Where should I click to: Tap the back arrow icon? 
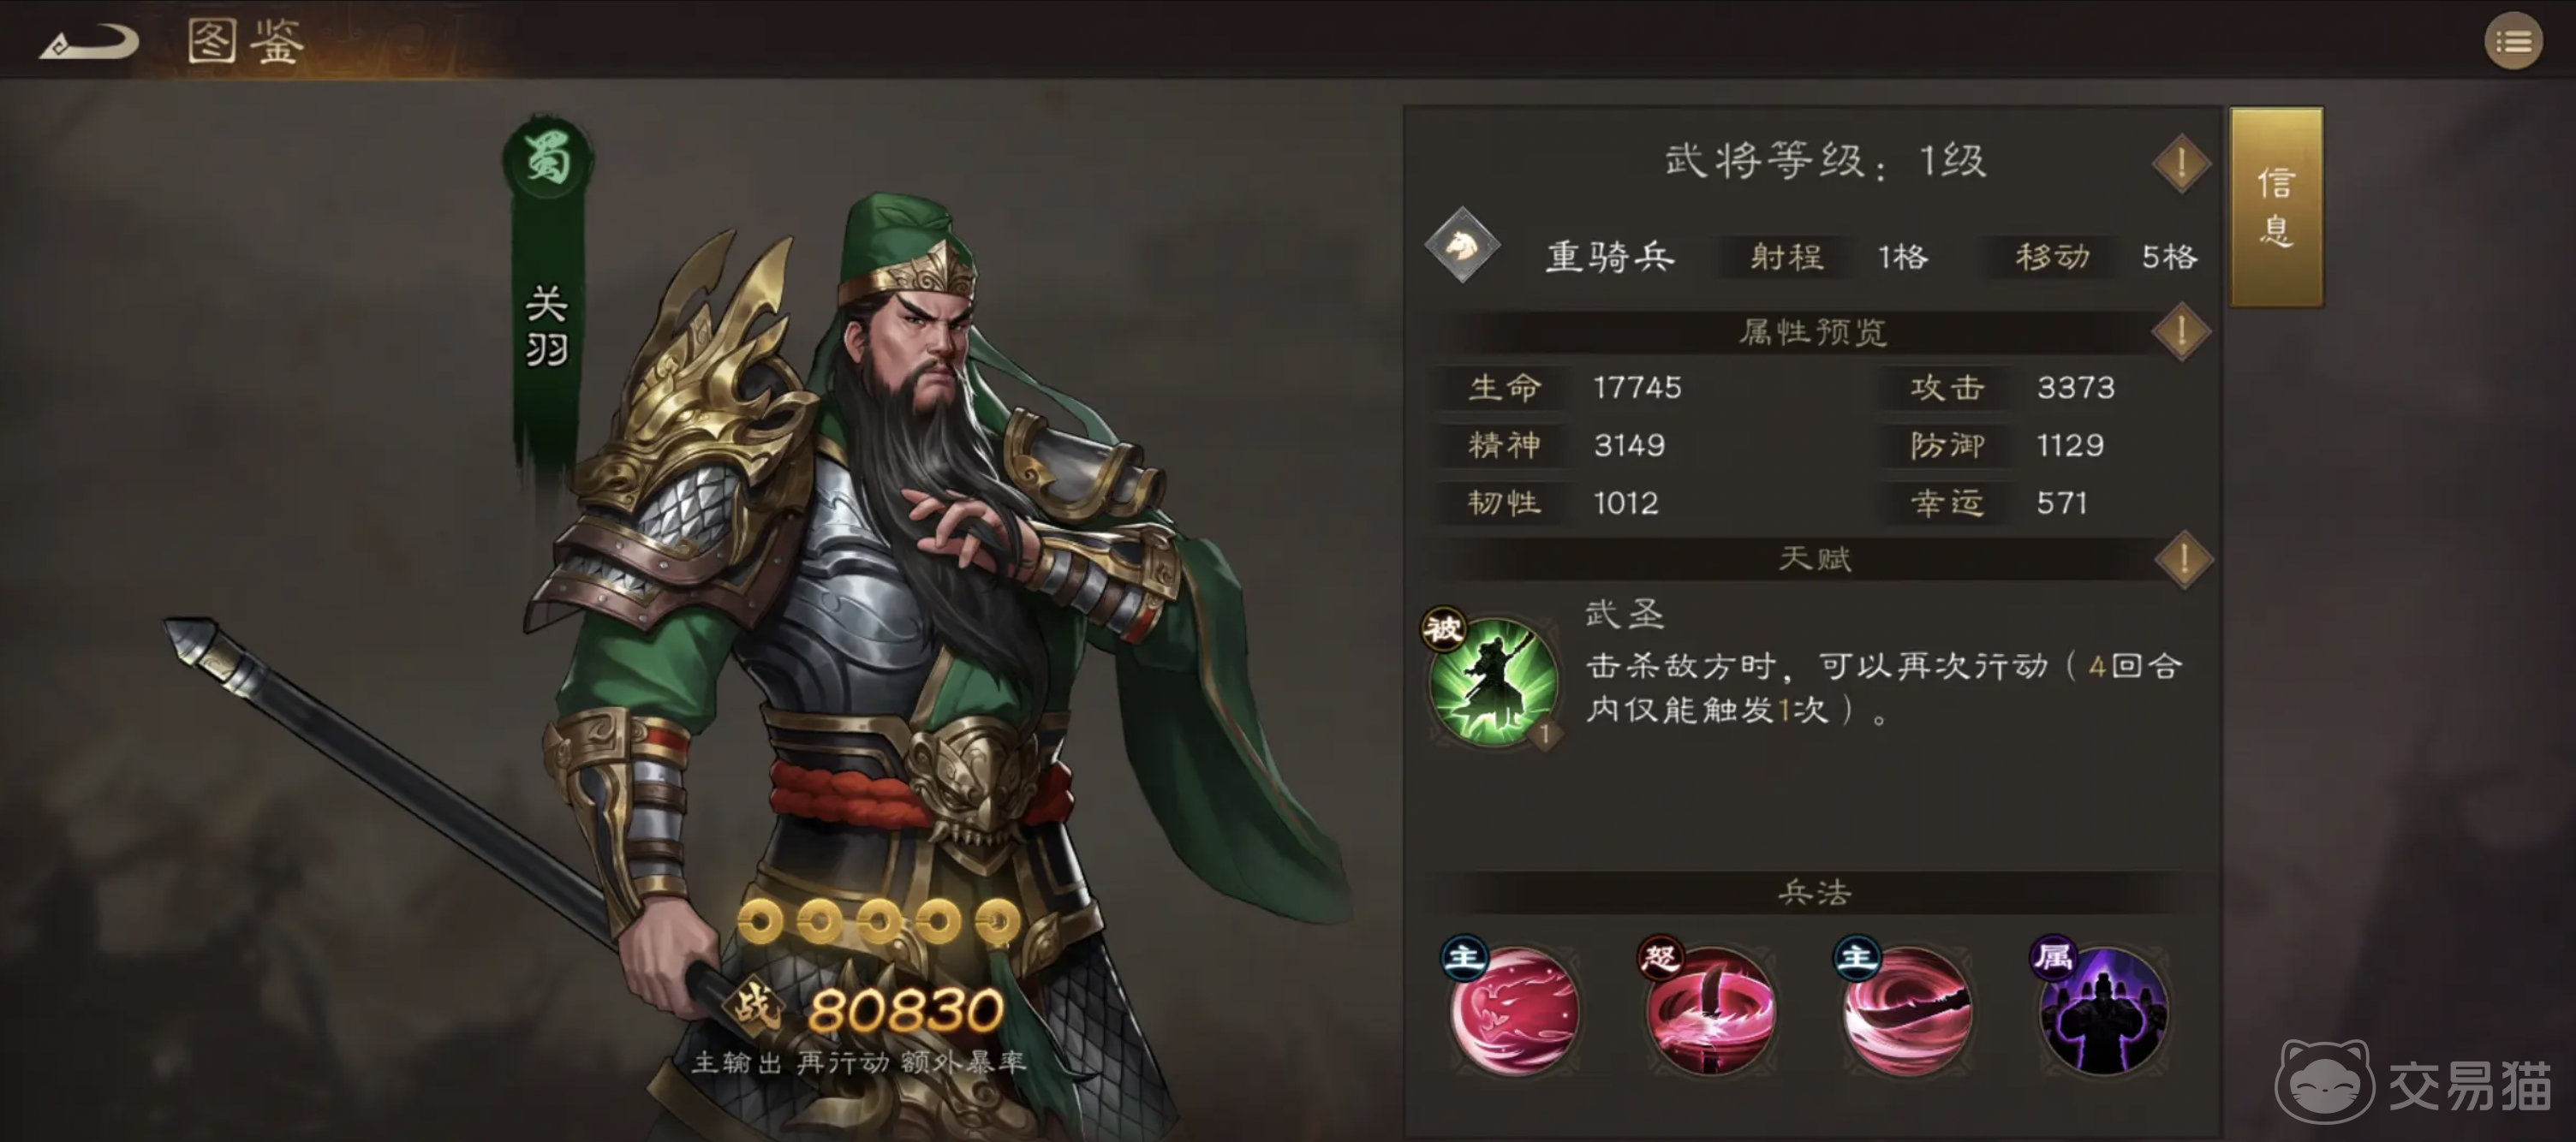(x=89, y=43)
